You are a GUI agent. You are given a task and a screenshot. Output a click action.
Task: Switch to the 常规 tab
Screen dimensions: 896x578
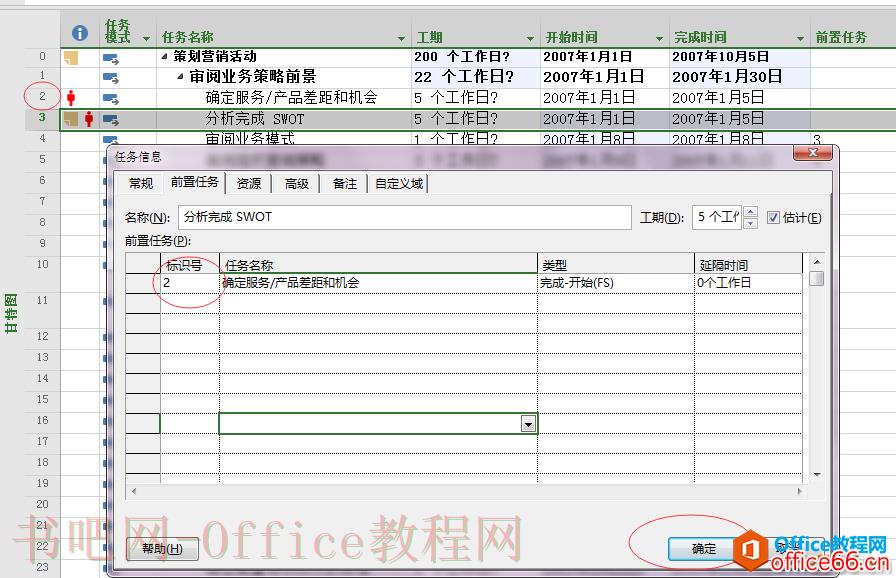(x=141, y=183)
